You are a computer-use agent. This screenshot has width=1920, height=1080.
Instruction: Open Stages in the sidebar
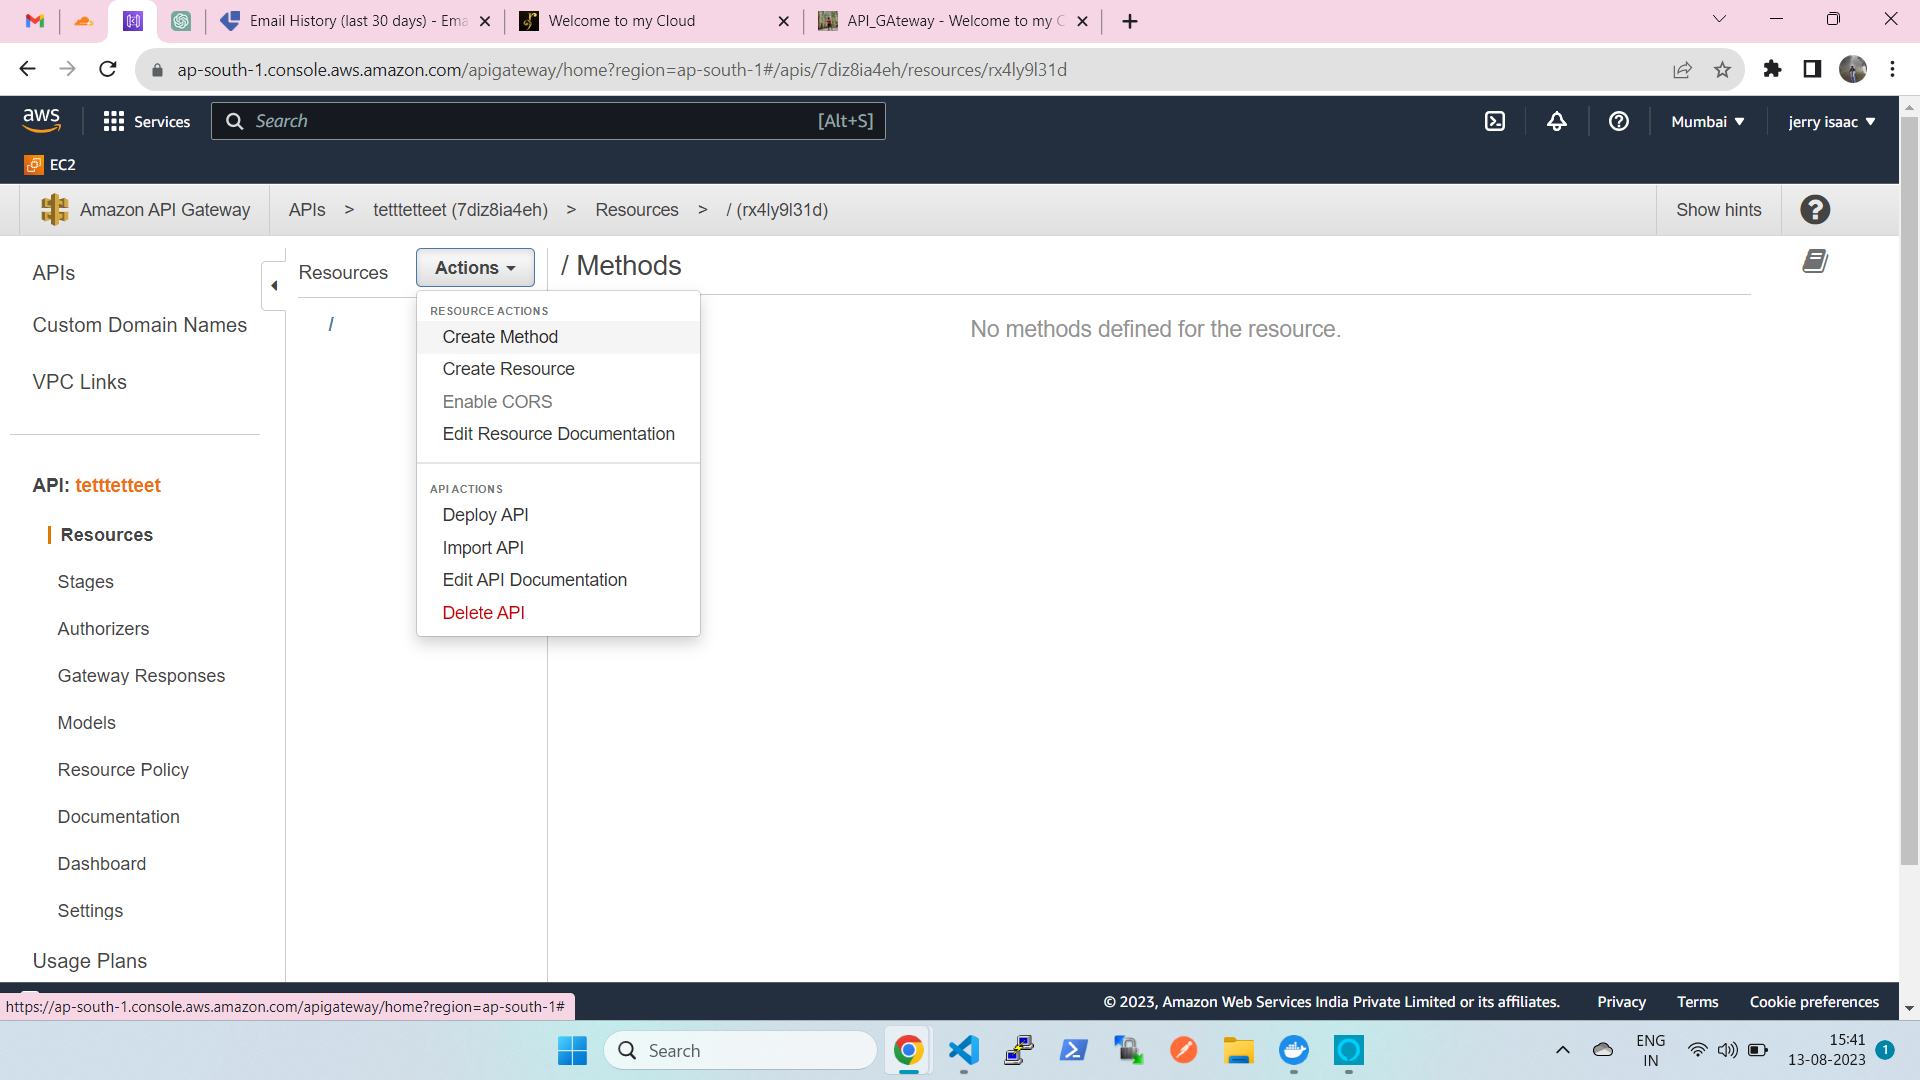point(85,582)
